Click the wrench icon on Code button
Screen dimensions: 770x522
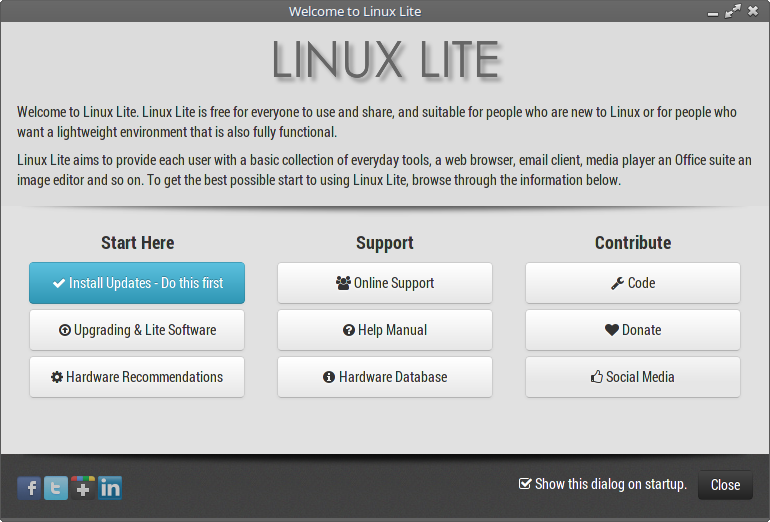[617, 283]
